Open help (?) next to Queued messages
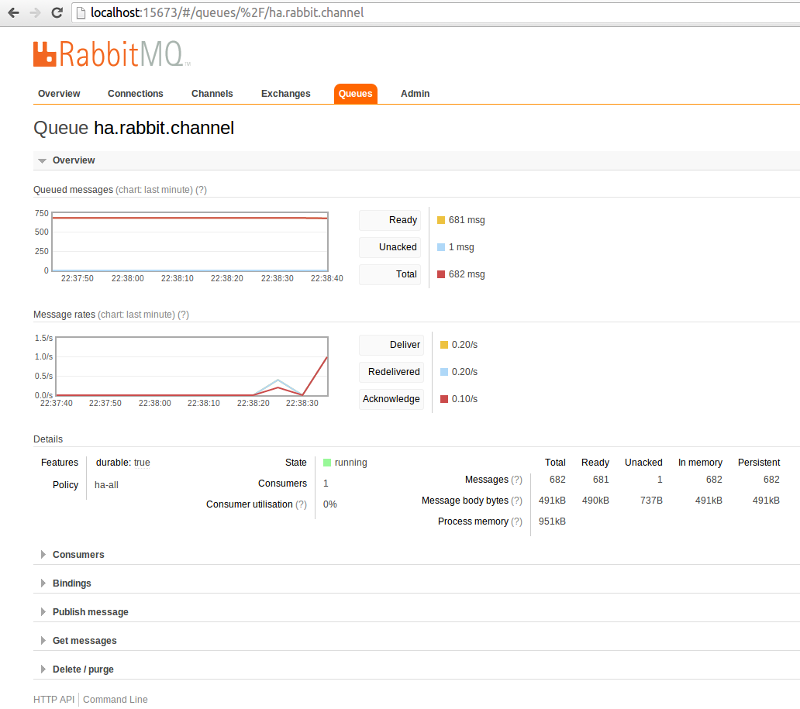The image size is (800, 709). 201,190
